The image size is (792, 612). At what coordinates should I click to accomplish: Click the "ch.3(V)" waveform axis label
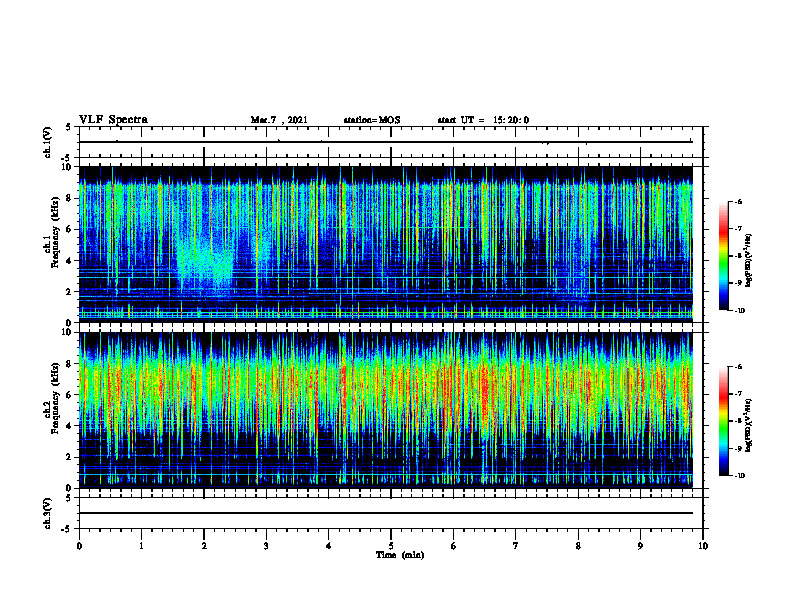(x=48, y=513)
